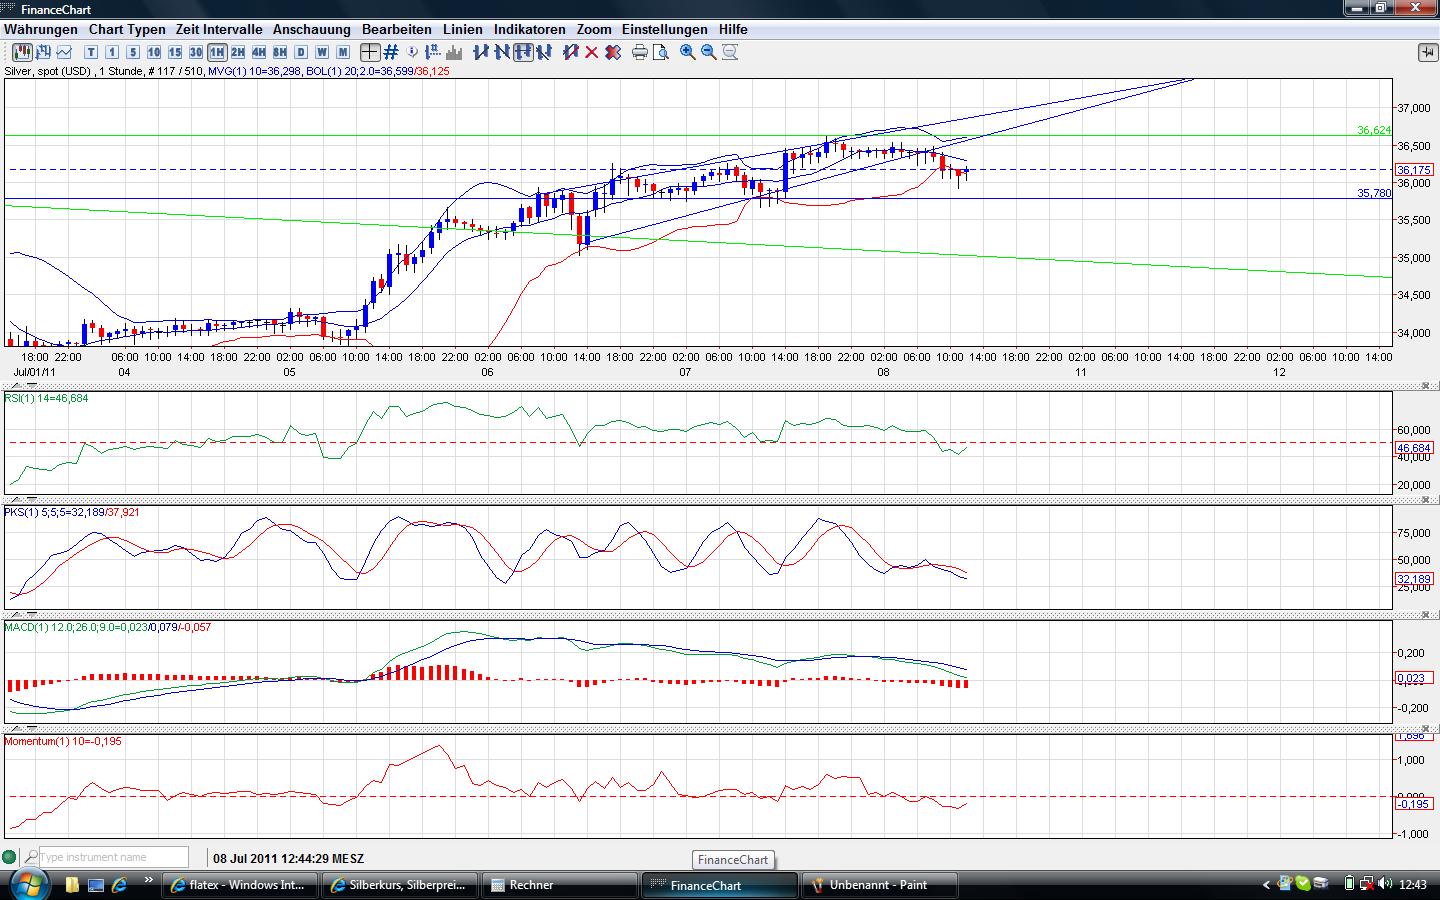Click the zoom out magnifier icon

coord(709,52)
